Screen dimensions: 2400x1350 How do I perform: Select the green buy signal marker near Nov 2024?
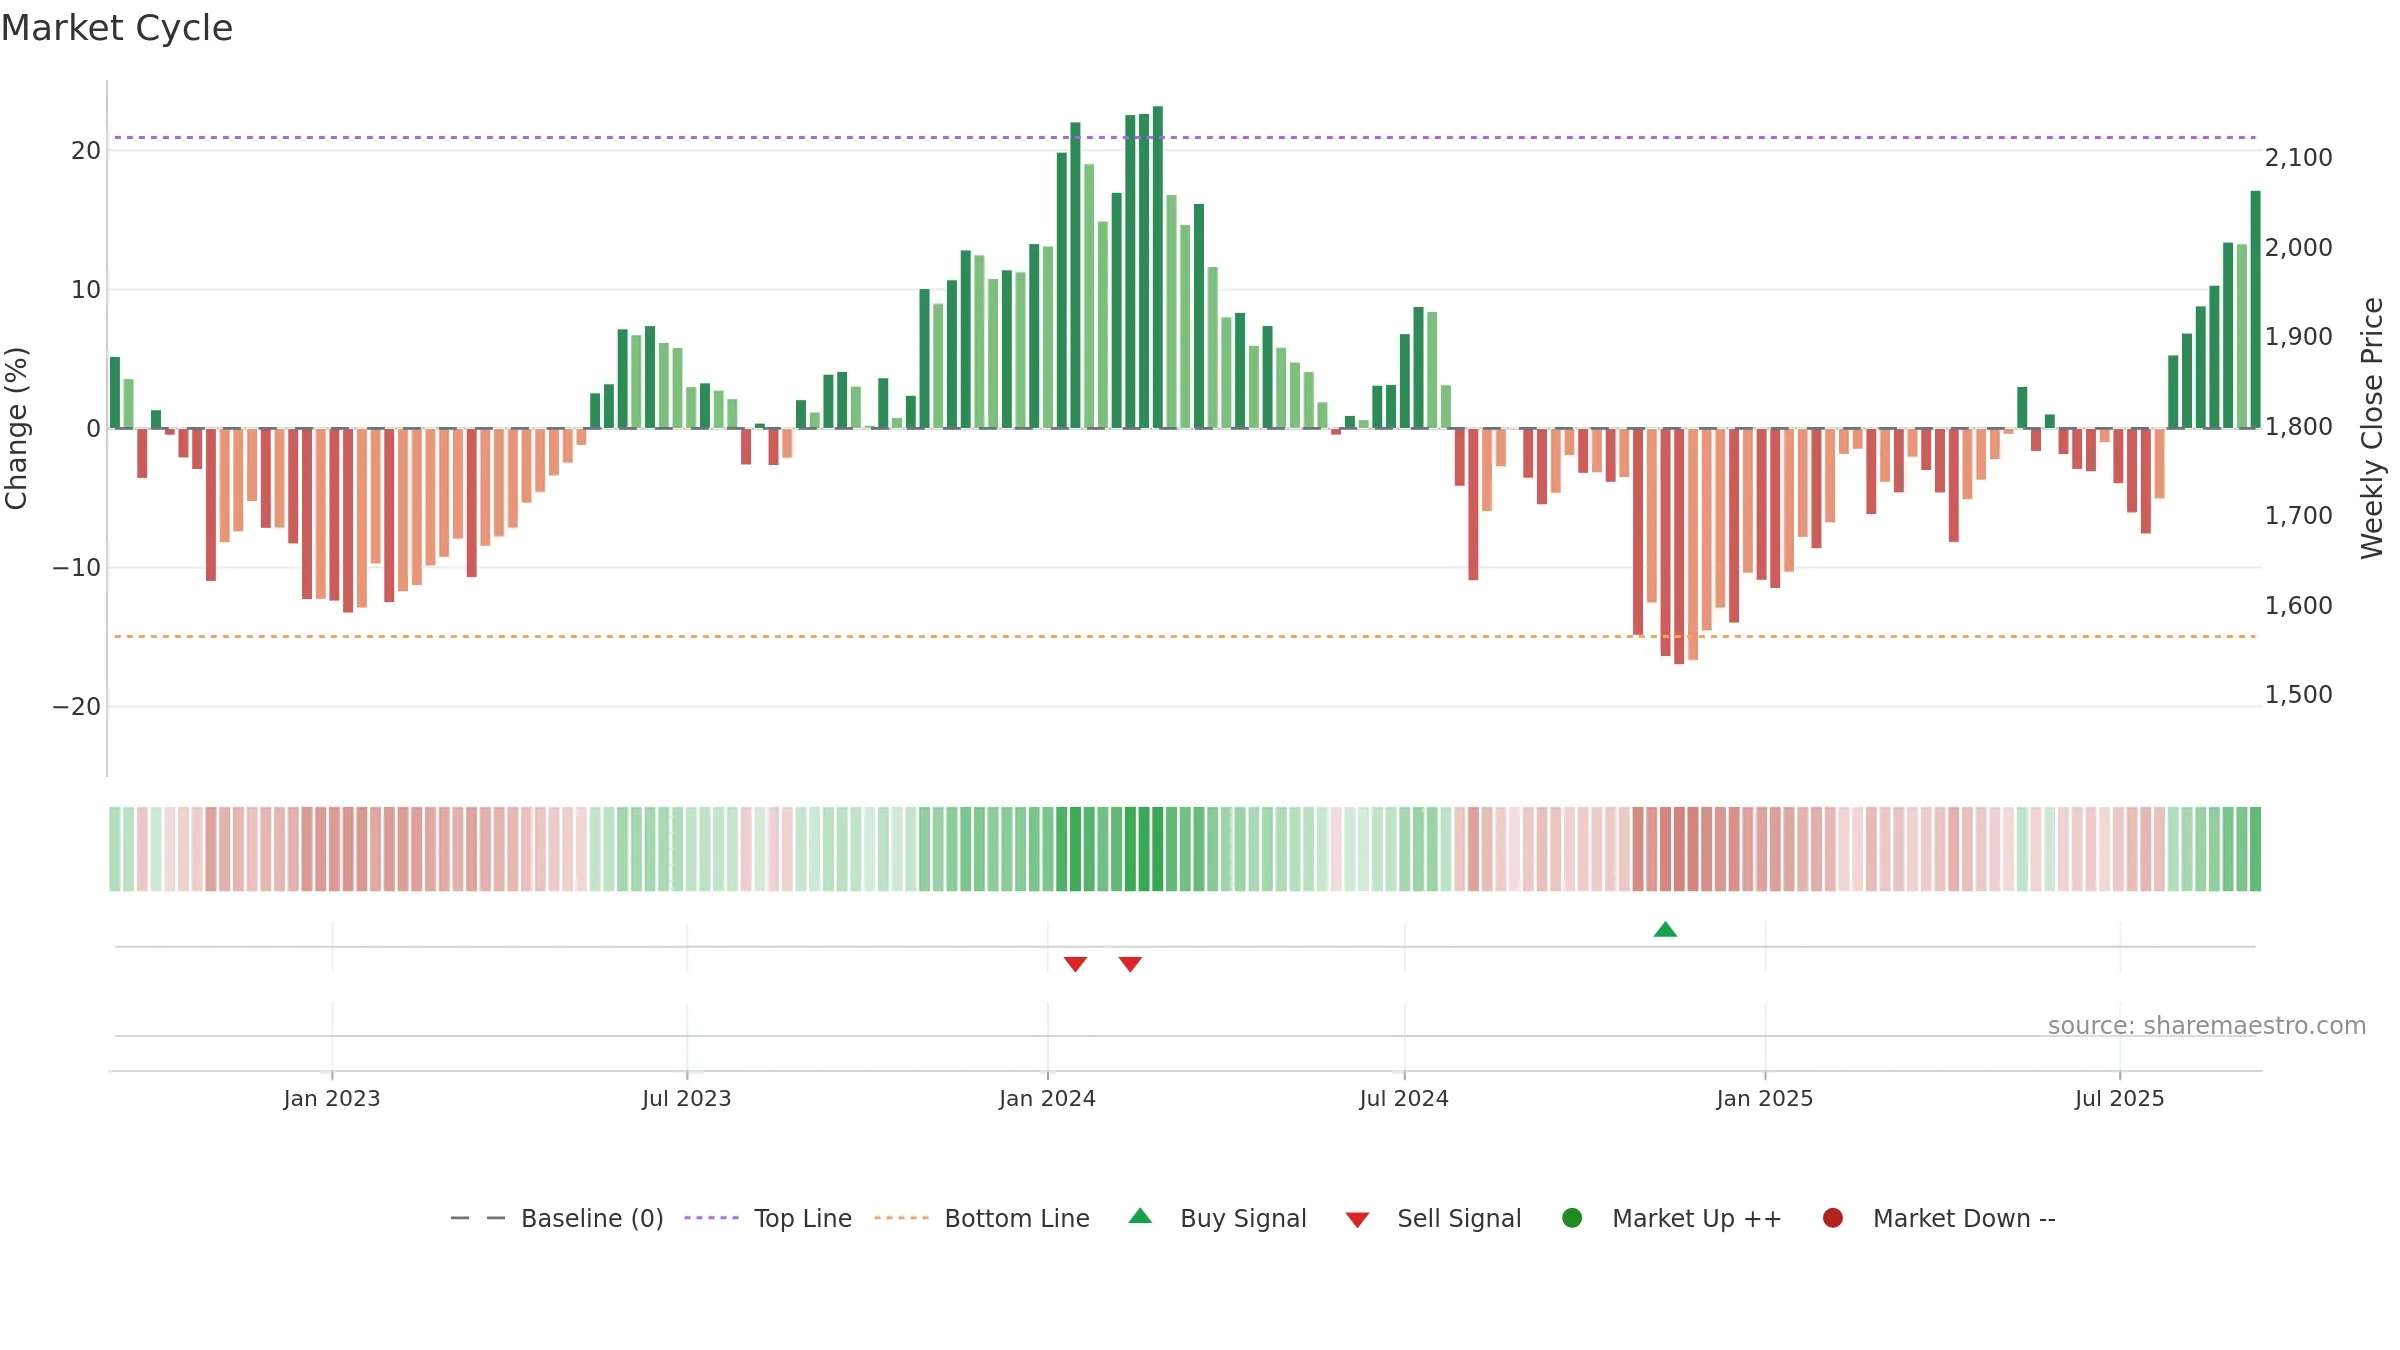pos(1665,929)
